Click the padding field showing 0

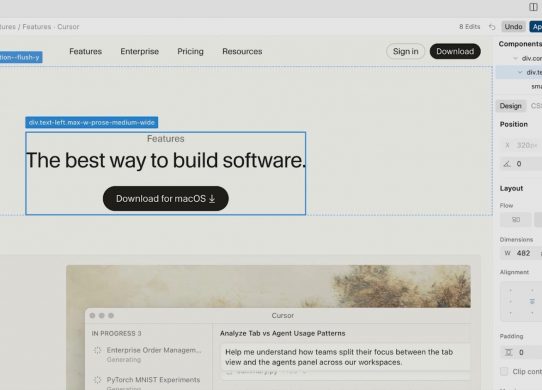522,352
